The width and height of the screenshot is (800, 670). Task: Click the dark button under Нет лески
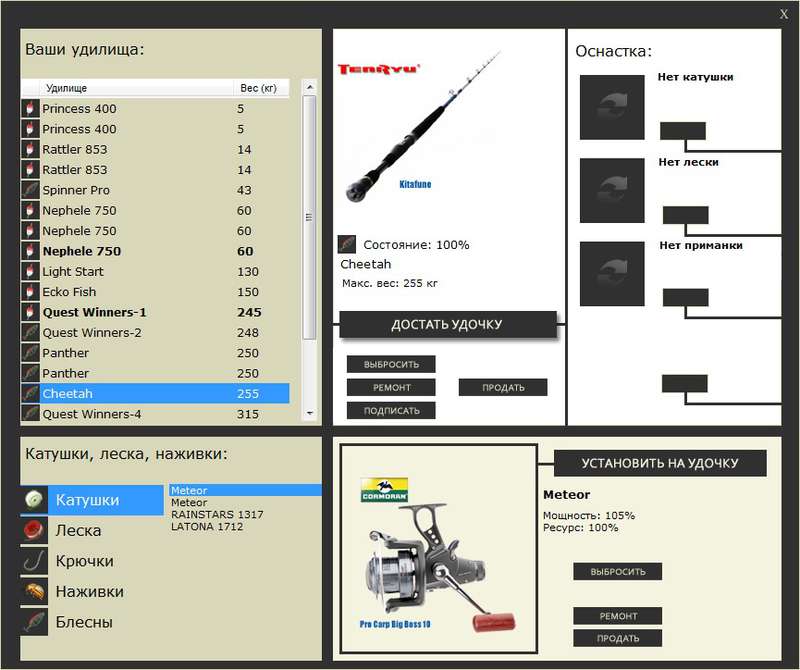point(685,215)
